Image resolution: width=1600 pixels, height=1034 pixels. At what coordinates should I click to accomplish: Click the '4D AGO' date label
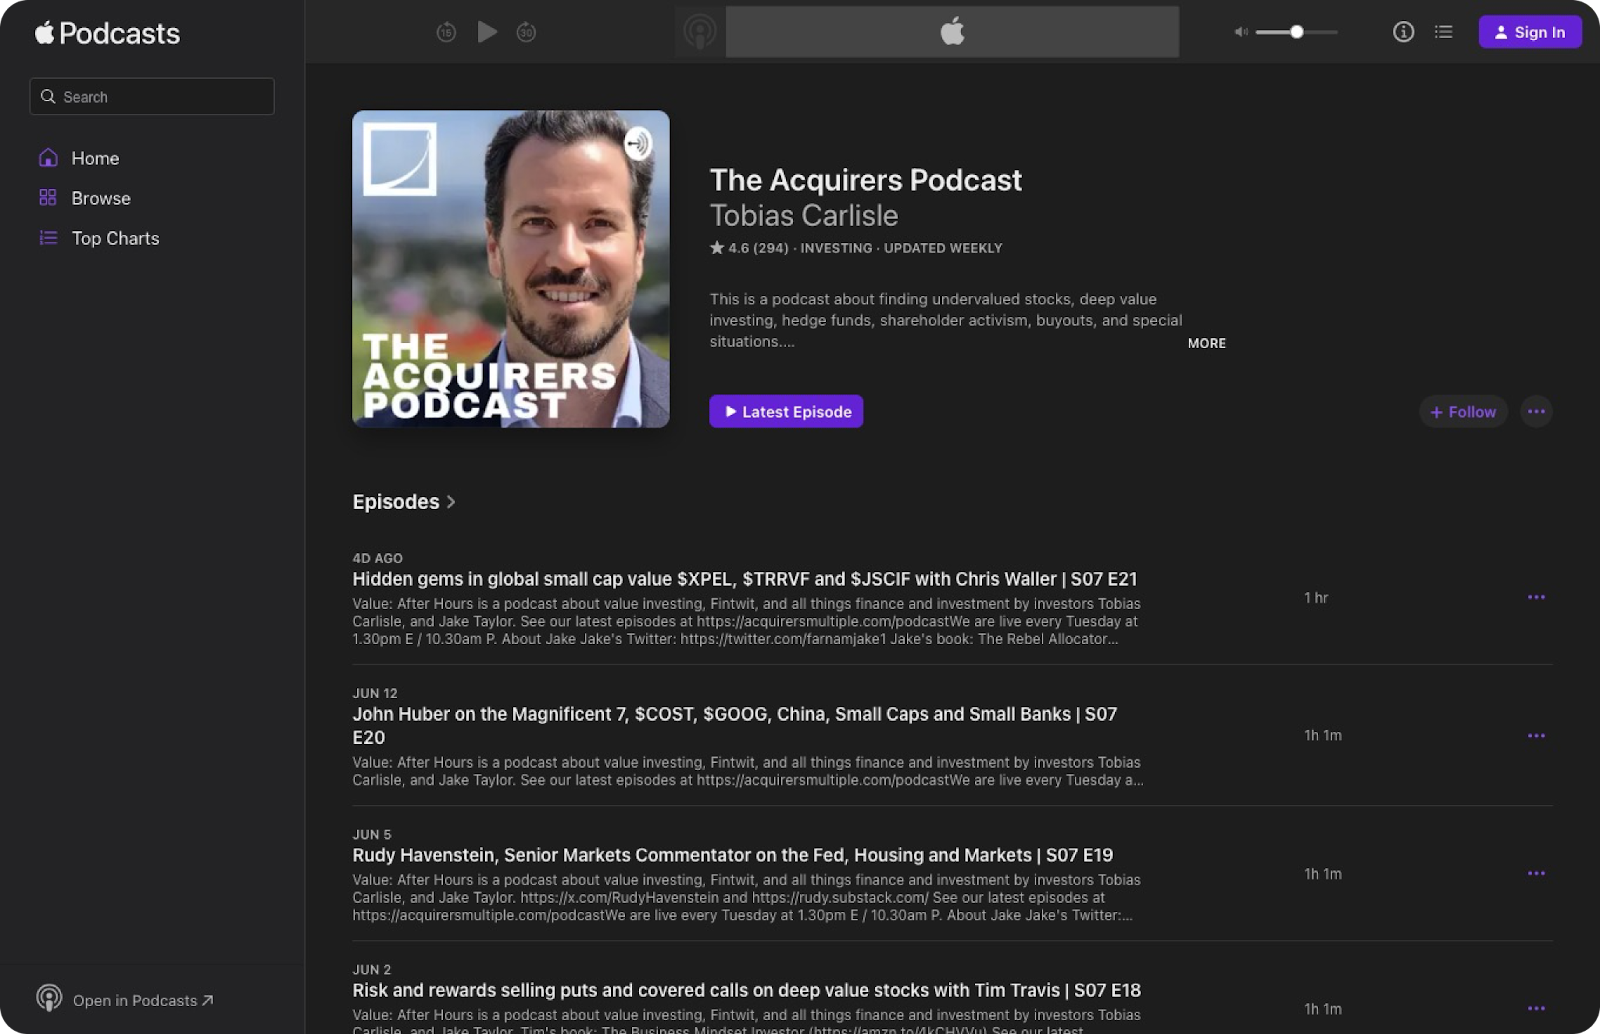coord(377,558)
